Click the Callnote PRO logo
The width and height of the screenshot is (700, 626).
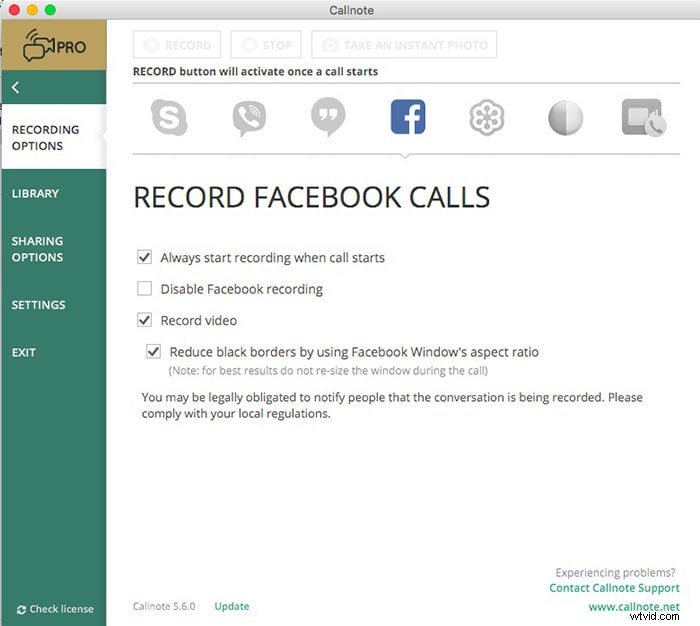coord(54,45)
